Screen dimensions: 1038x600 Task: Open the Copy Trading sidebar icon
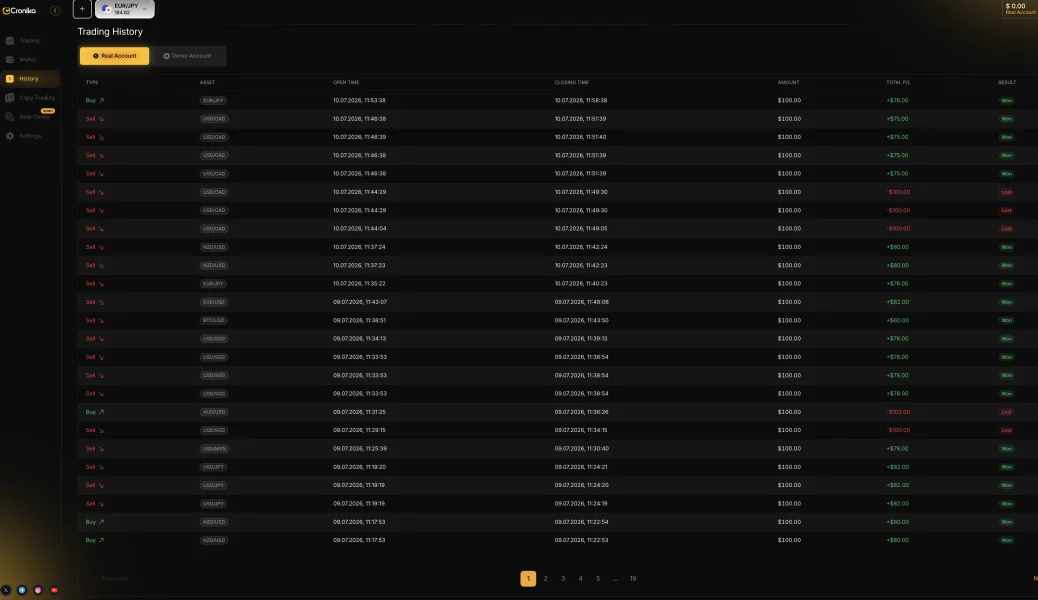click(10, 97)
